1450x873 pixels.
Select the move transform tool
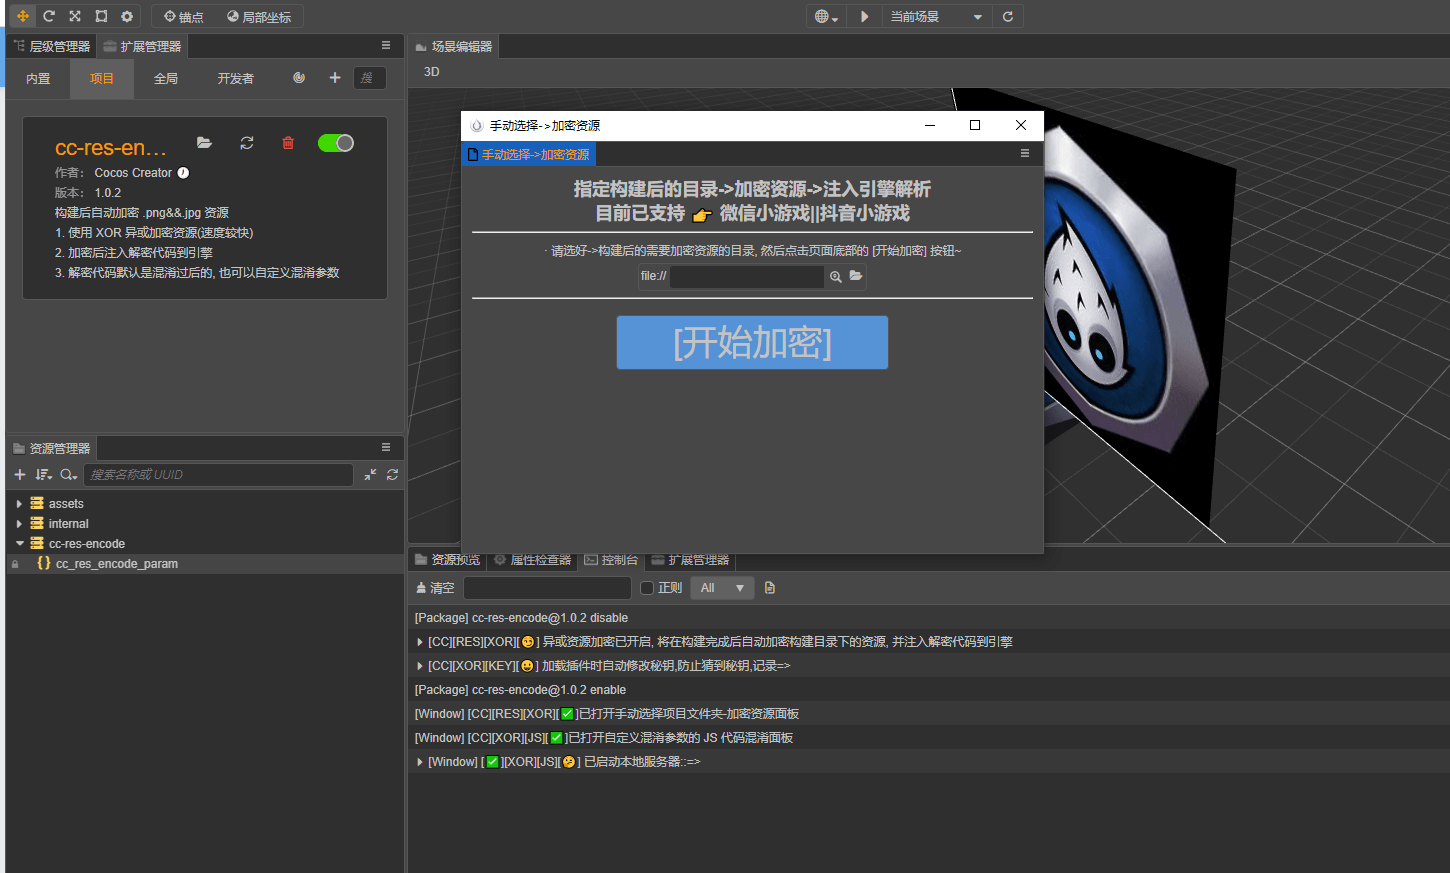pos(23,16)
